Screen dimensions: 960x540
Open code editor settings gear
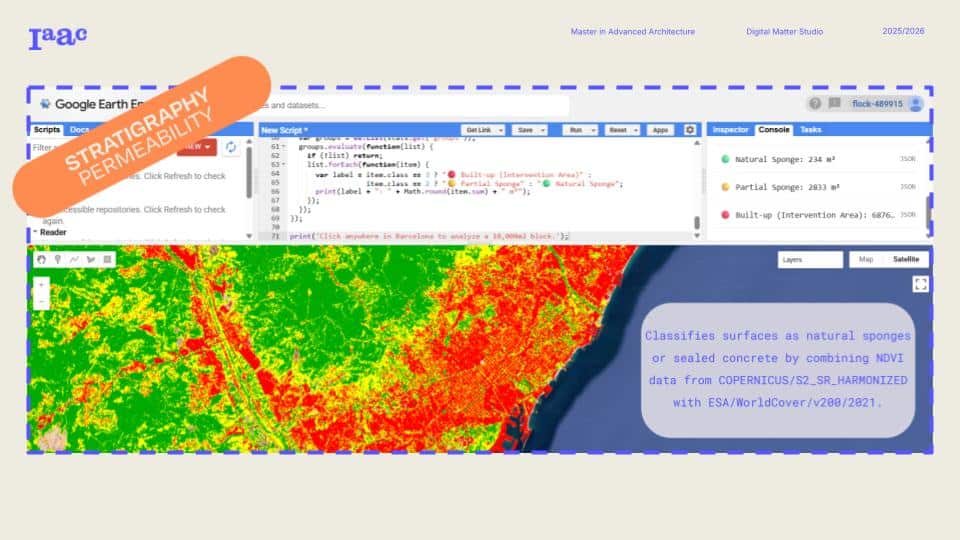coord(690,130)
